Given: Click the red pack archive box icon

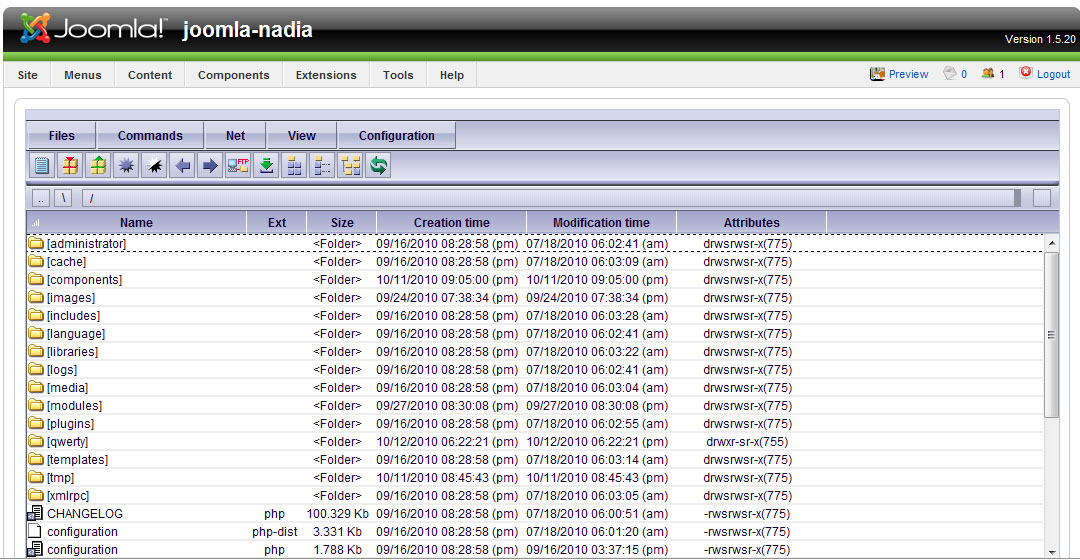Looking at the screenshot, I should click(x=70, y=166).
